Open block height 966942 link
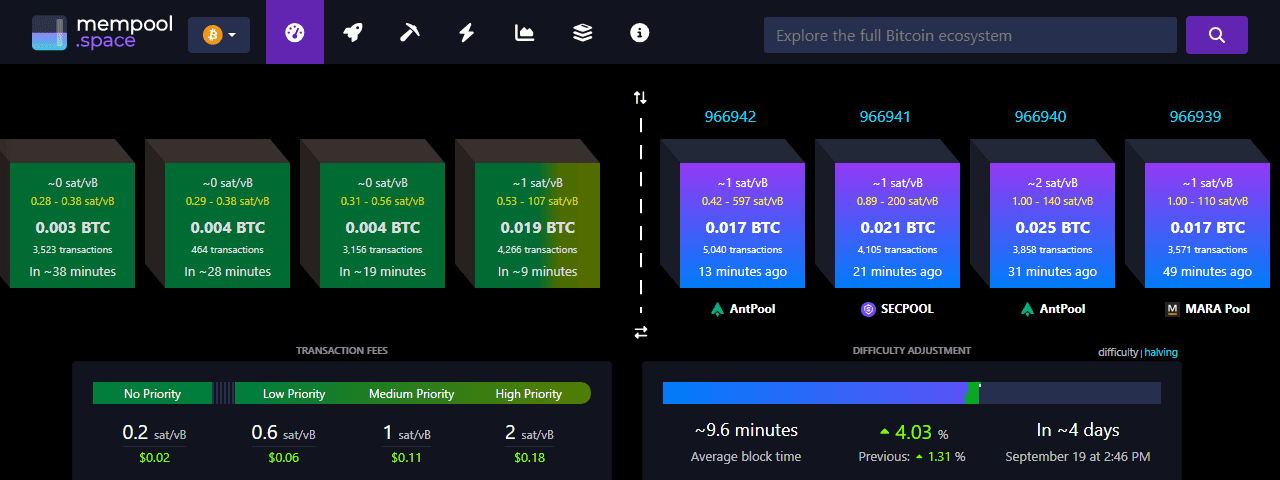The image size is (1280, 480). (x=730, y=117)
